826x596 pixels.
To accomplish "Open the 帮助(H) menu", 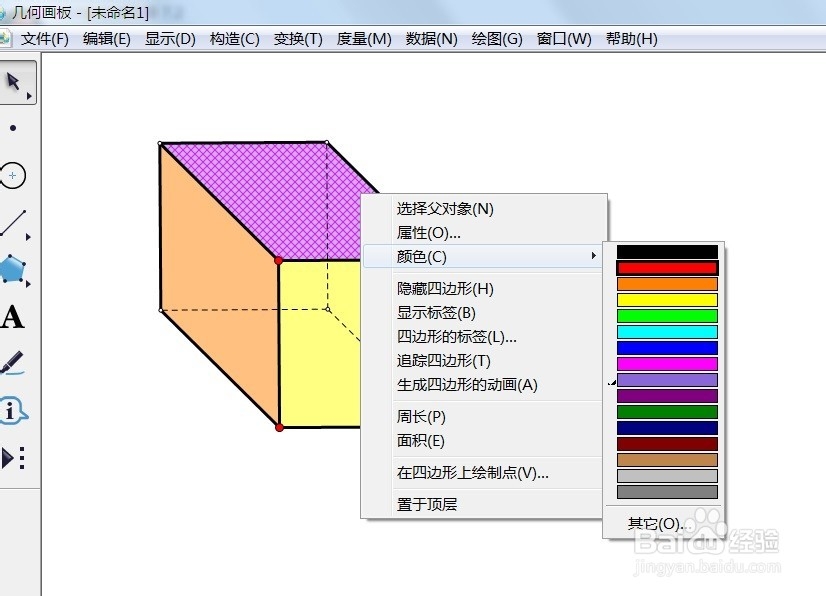I will (631, 39).
